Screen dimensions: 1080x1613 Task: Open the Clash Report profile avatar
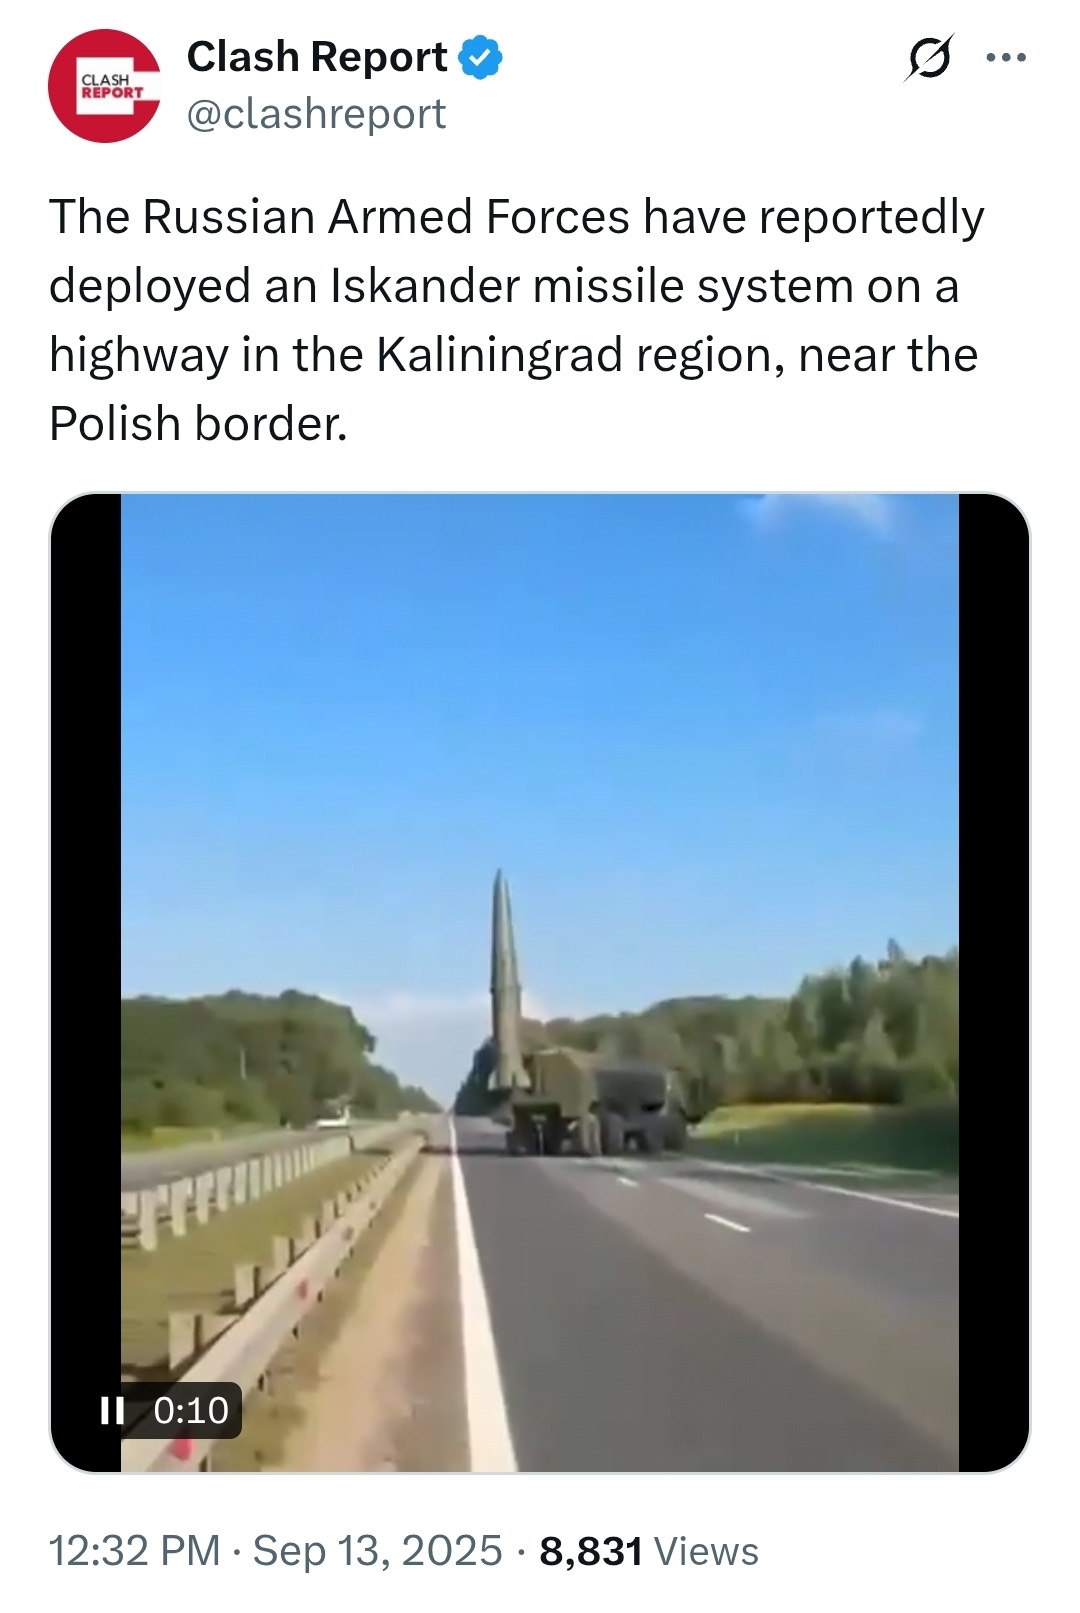click(x=104, y=85)
